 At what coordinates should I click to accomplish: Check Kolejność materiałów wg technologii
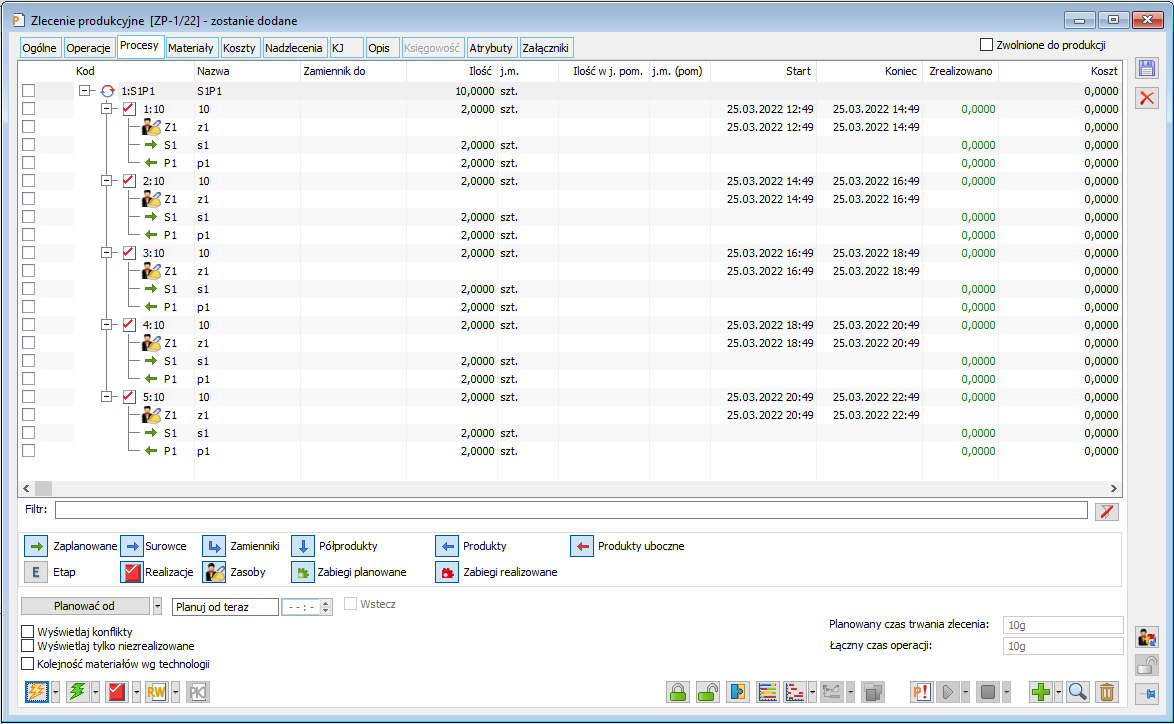point(28,663)
